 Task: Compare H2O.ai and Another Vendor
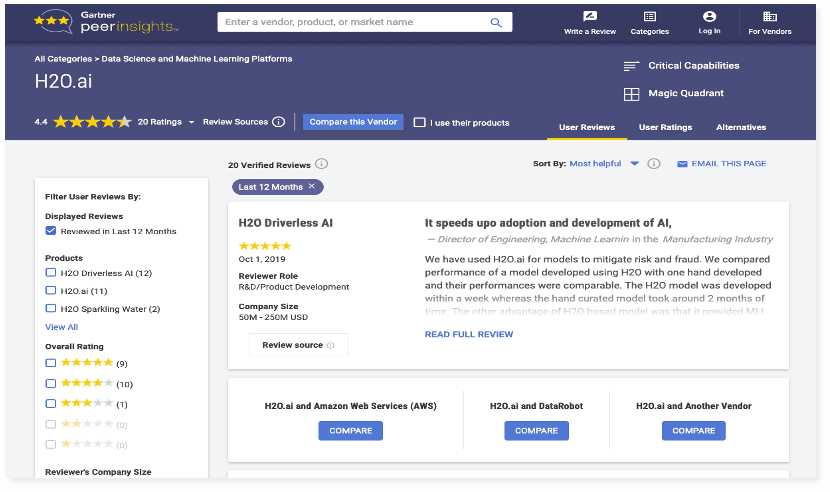[x=693, y=431]
